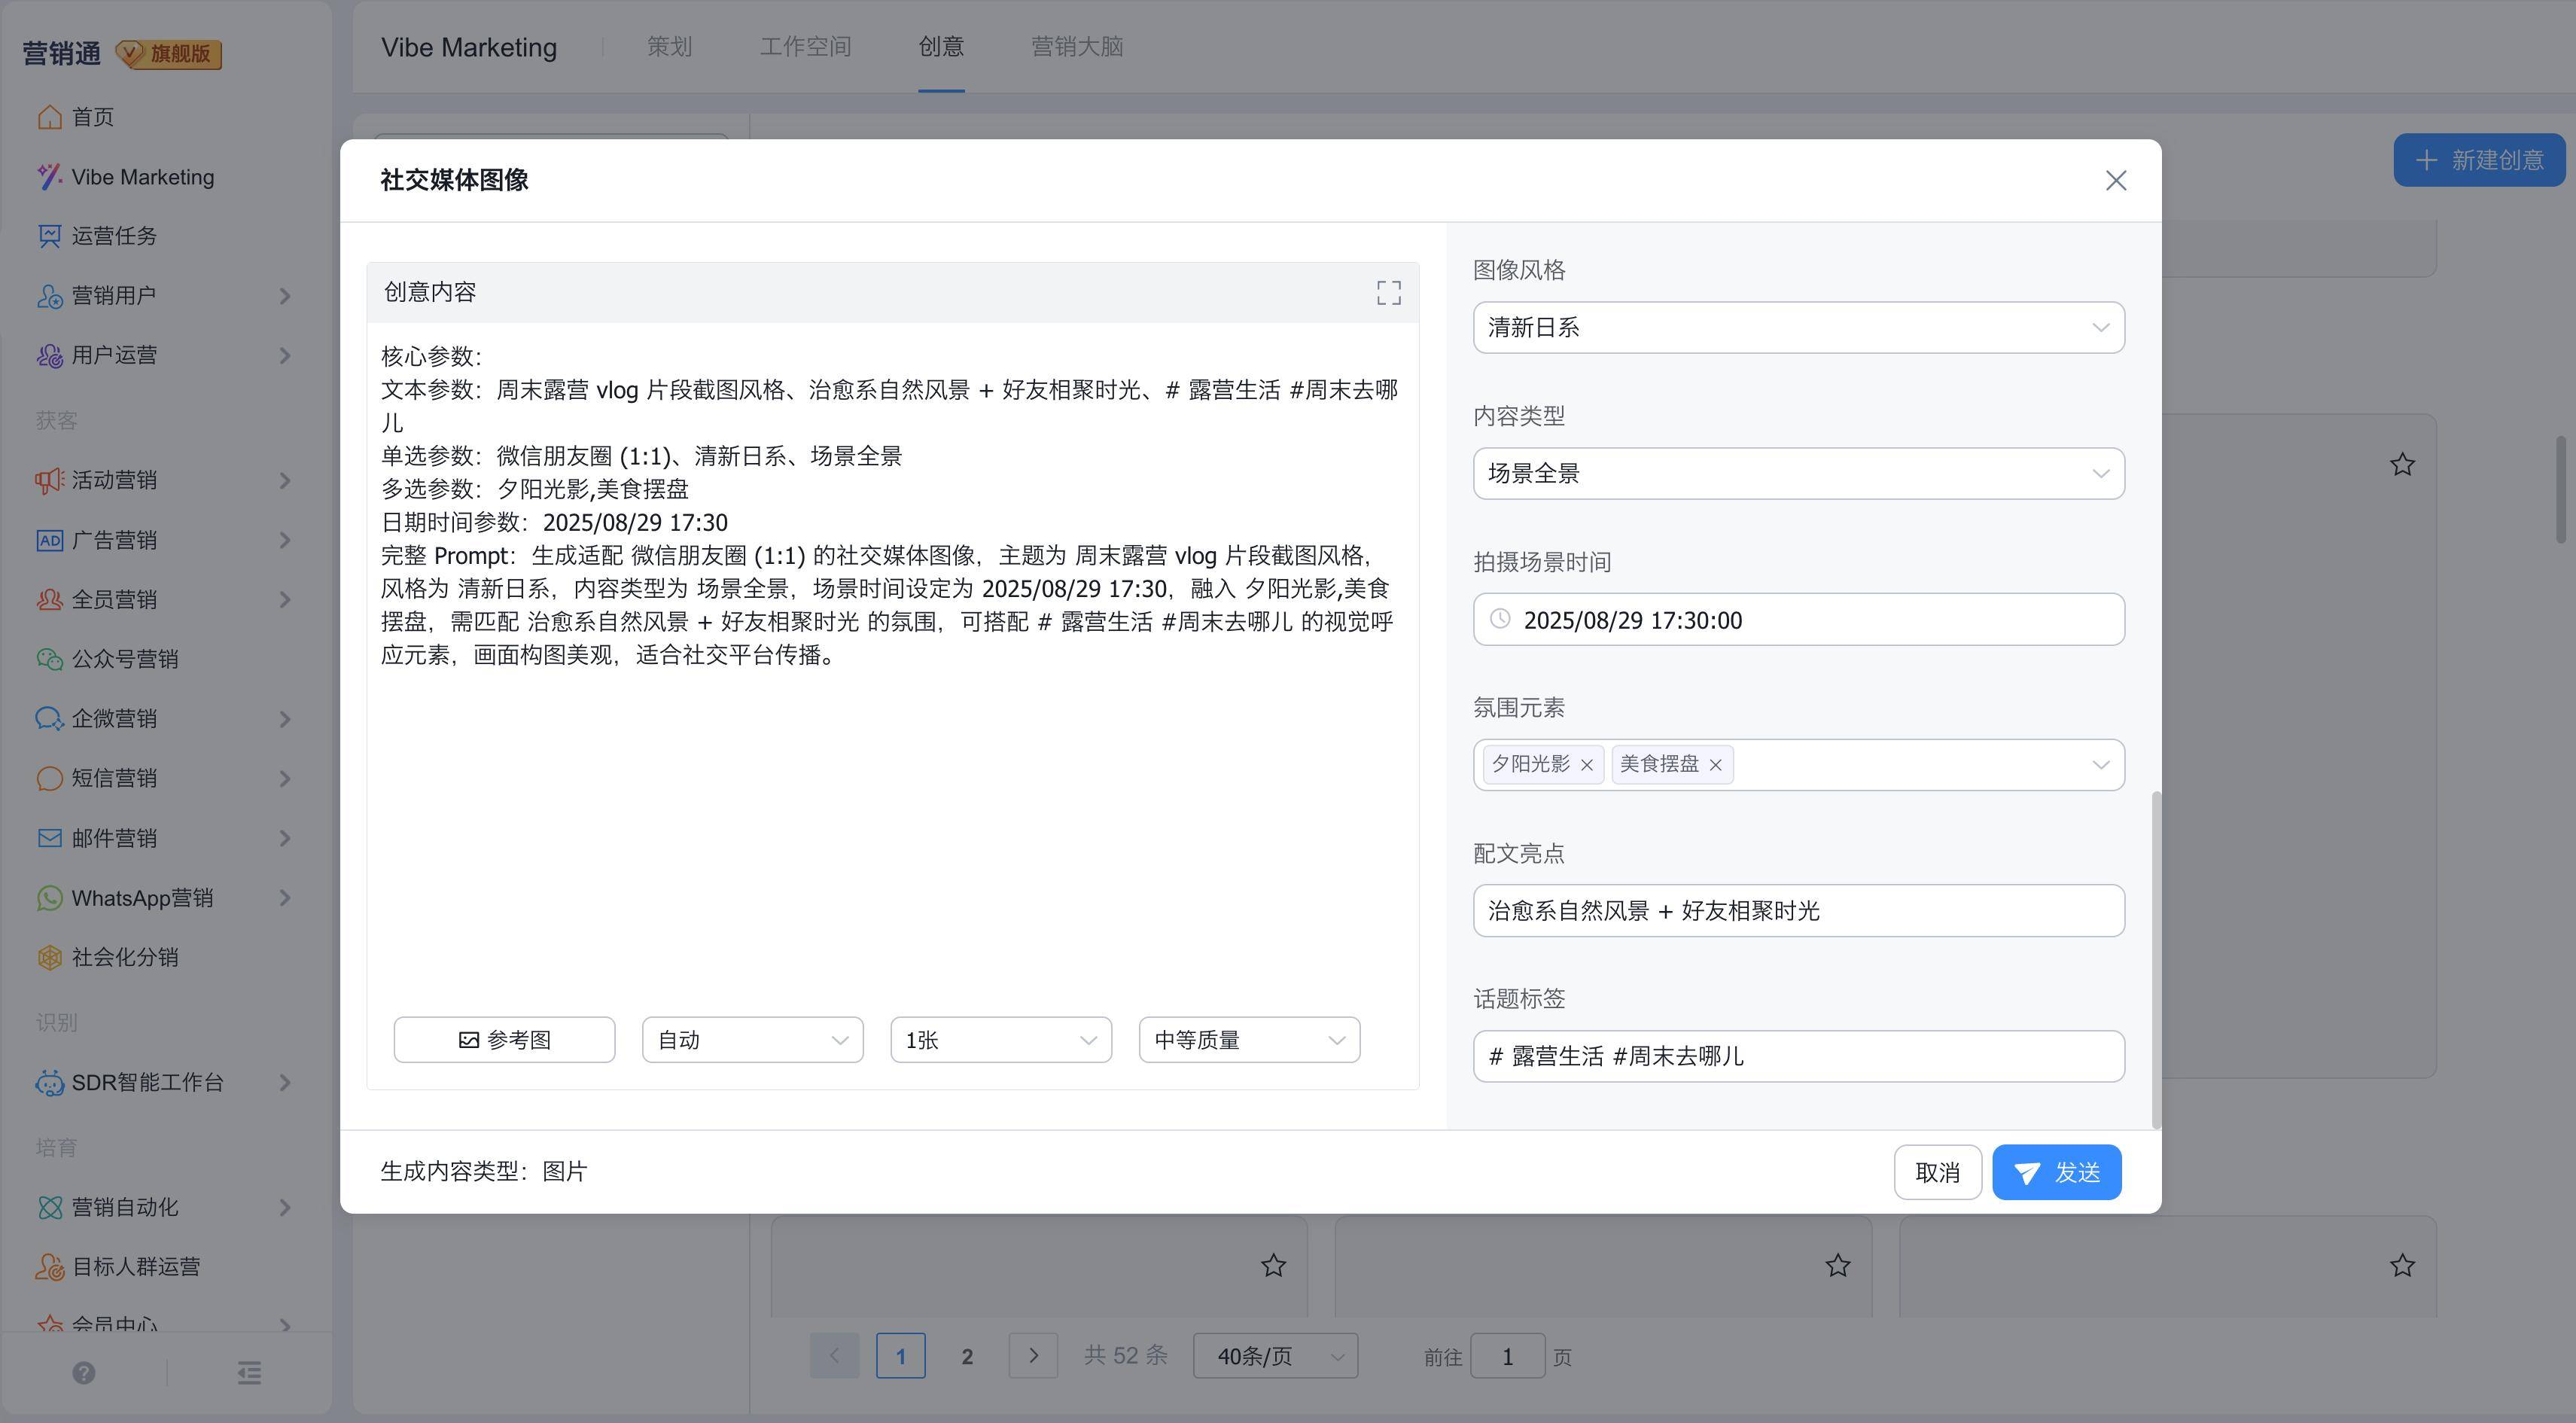
Task: Open the 中等质量 quality dropdown
Action: click(x=1249, y=1040)
